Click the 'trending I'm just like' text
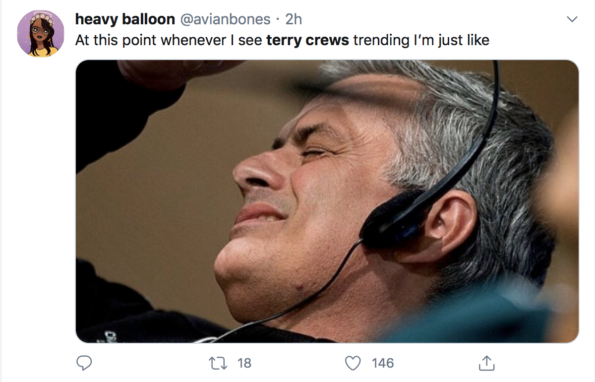Image resolution: width=595 pixels, height=382 pixels. pyautogui.click(x=421, y=40)
